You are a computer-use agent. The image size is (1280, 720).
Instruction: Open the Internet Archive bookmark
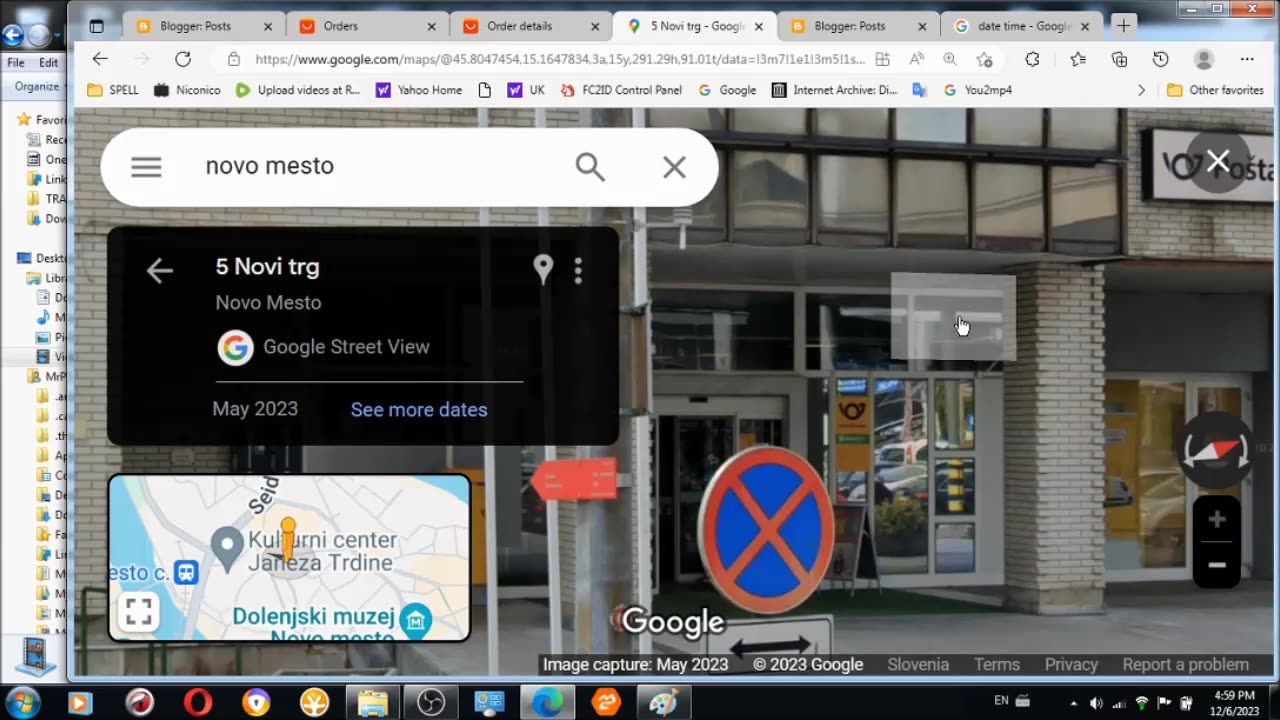tap(834, 90)
